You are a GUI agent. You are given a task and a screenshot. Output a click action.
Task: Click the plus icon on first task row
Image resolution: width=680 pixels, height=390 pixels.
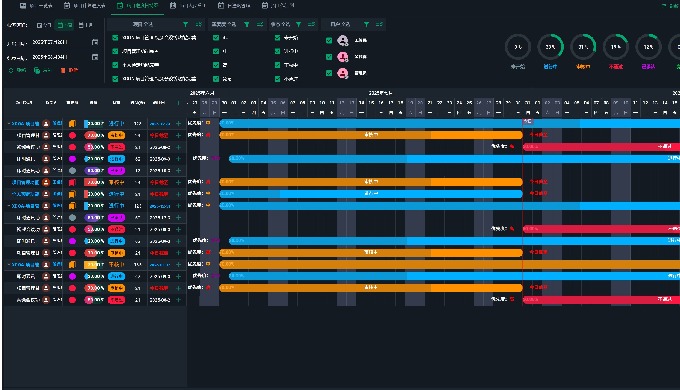(178, 124)
